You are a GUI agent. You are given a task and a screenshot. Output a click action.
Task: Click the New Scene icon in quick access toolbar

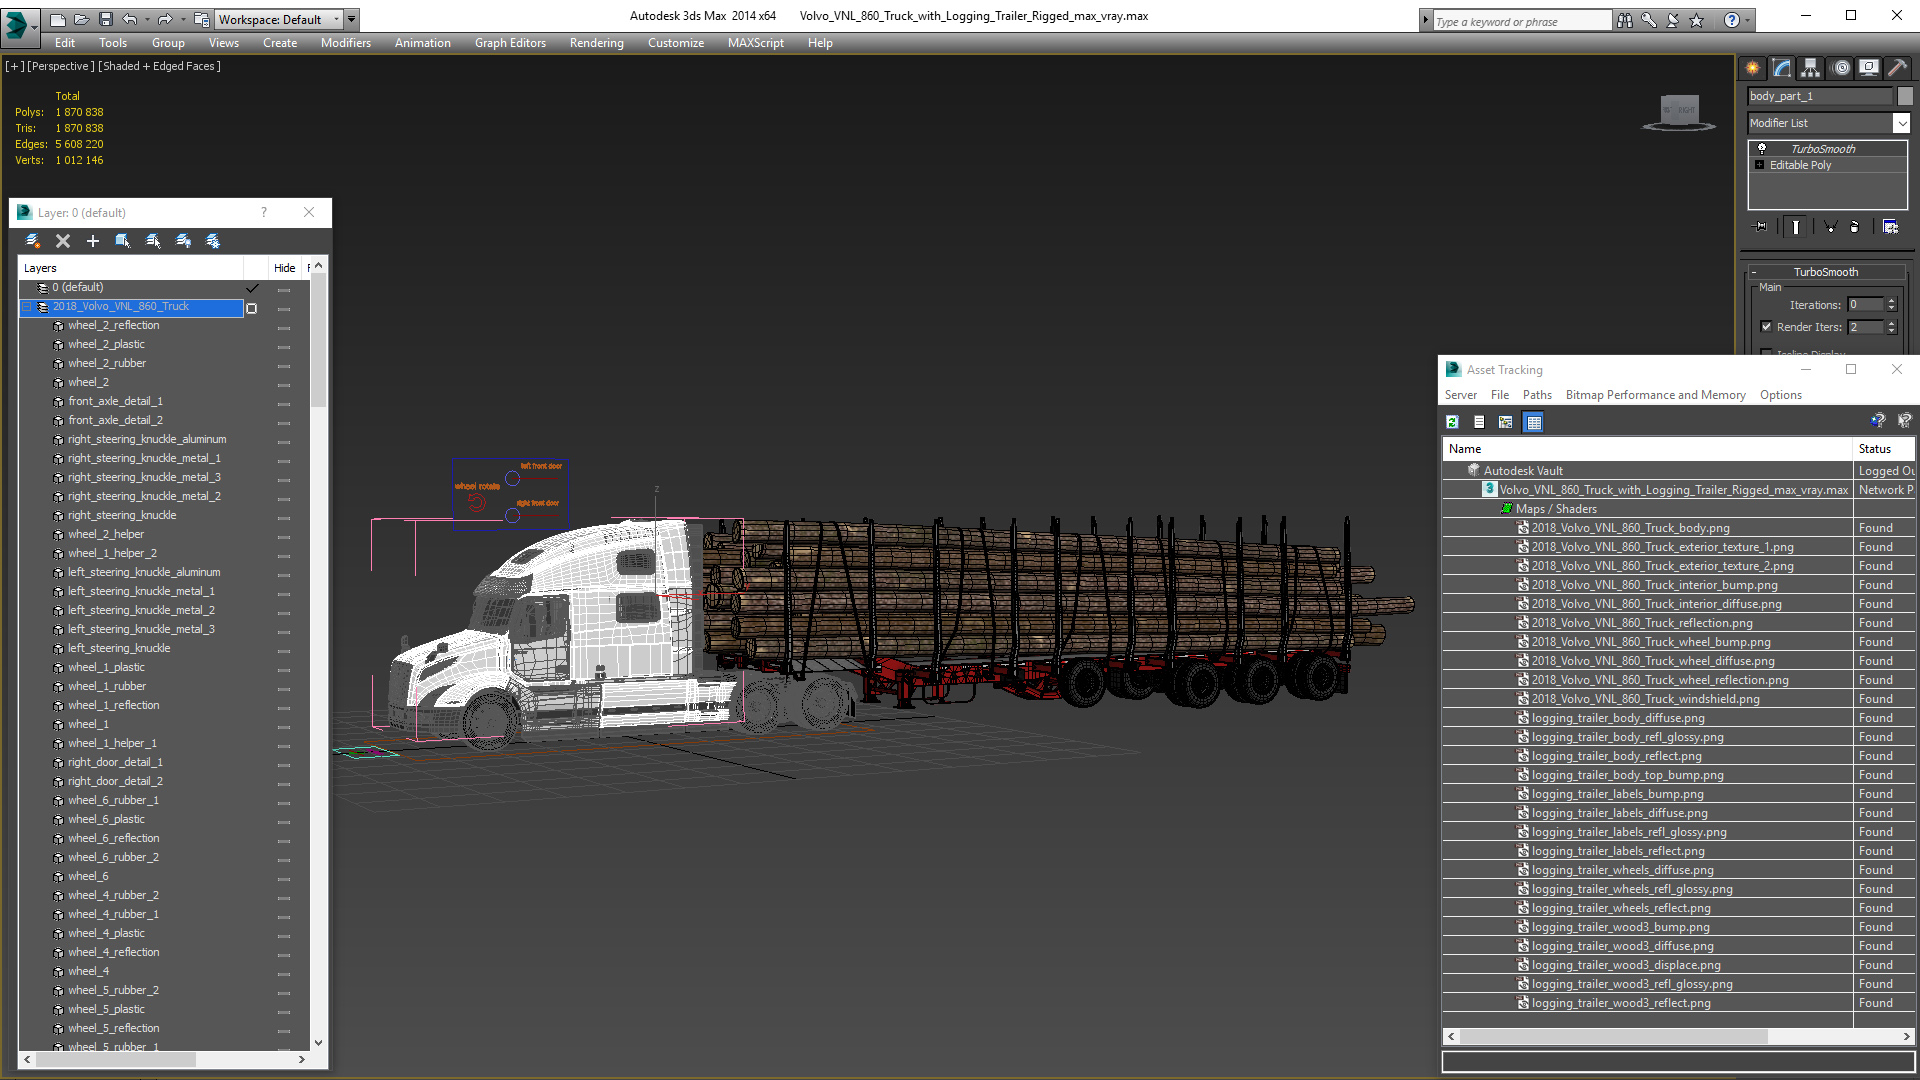[x=57, y=19]
